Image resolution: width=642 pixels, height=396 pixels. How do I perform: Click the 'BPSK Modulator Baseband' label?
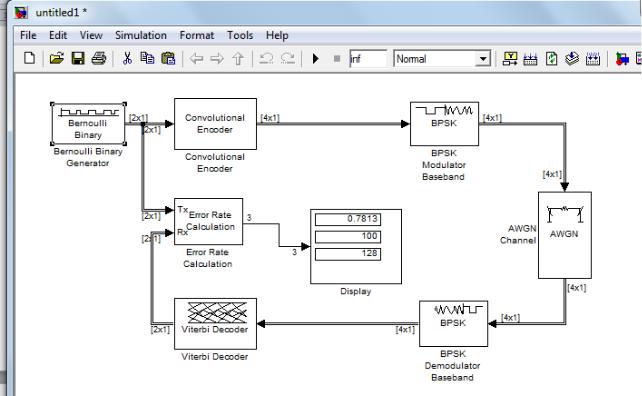tap(444, 165)
